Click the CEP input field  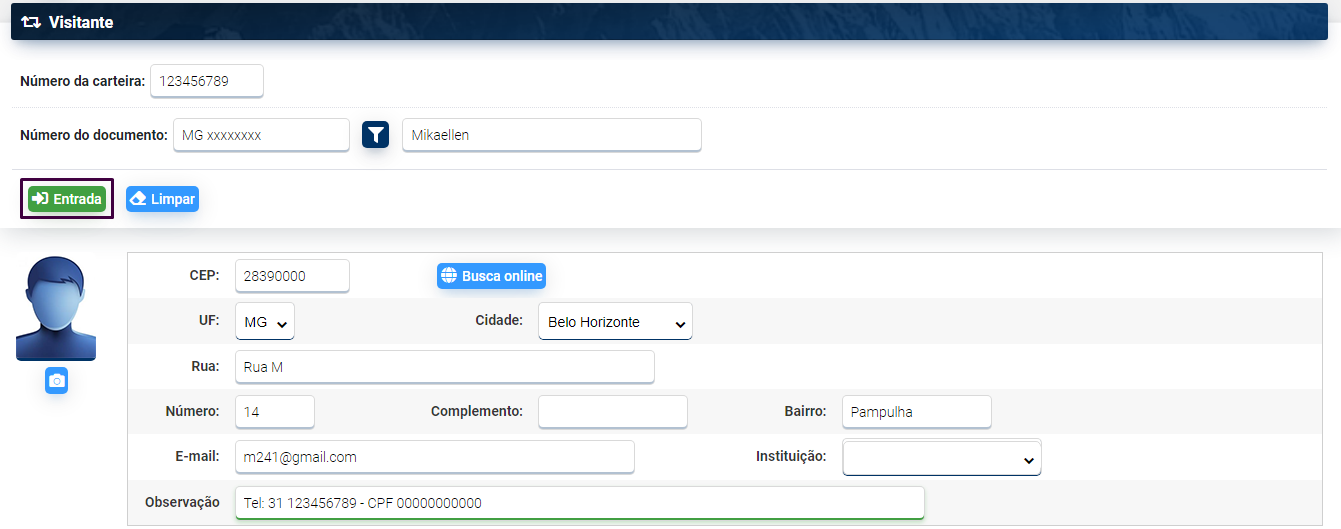tap(292, 276)
